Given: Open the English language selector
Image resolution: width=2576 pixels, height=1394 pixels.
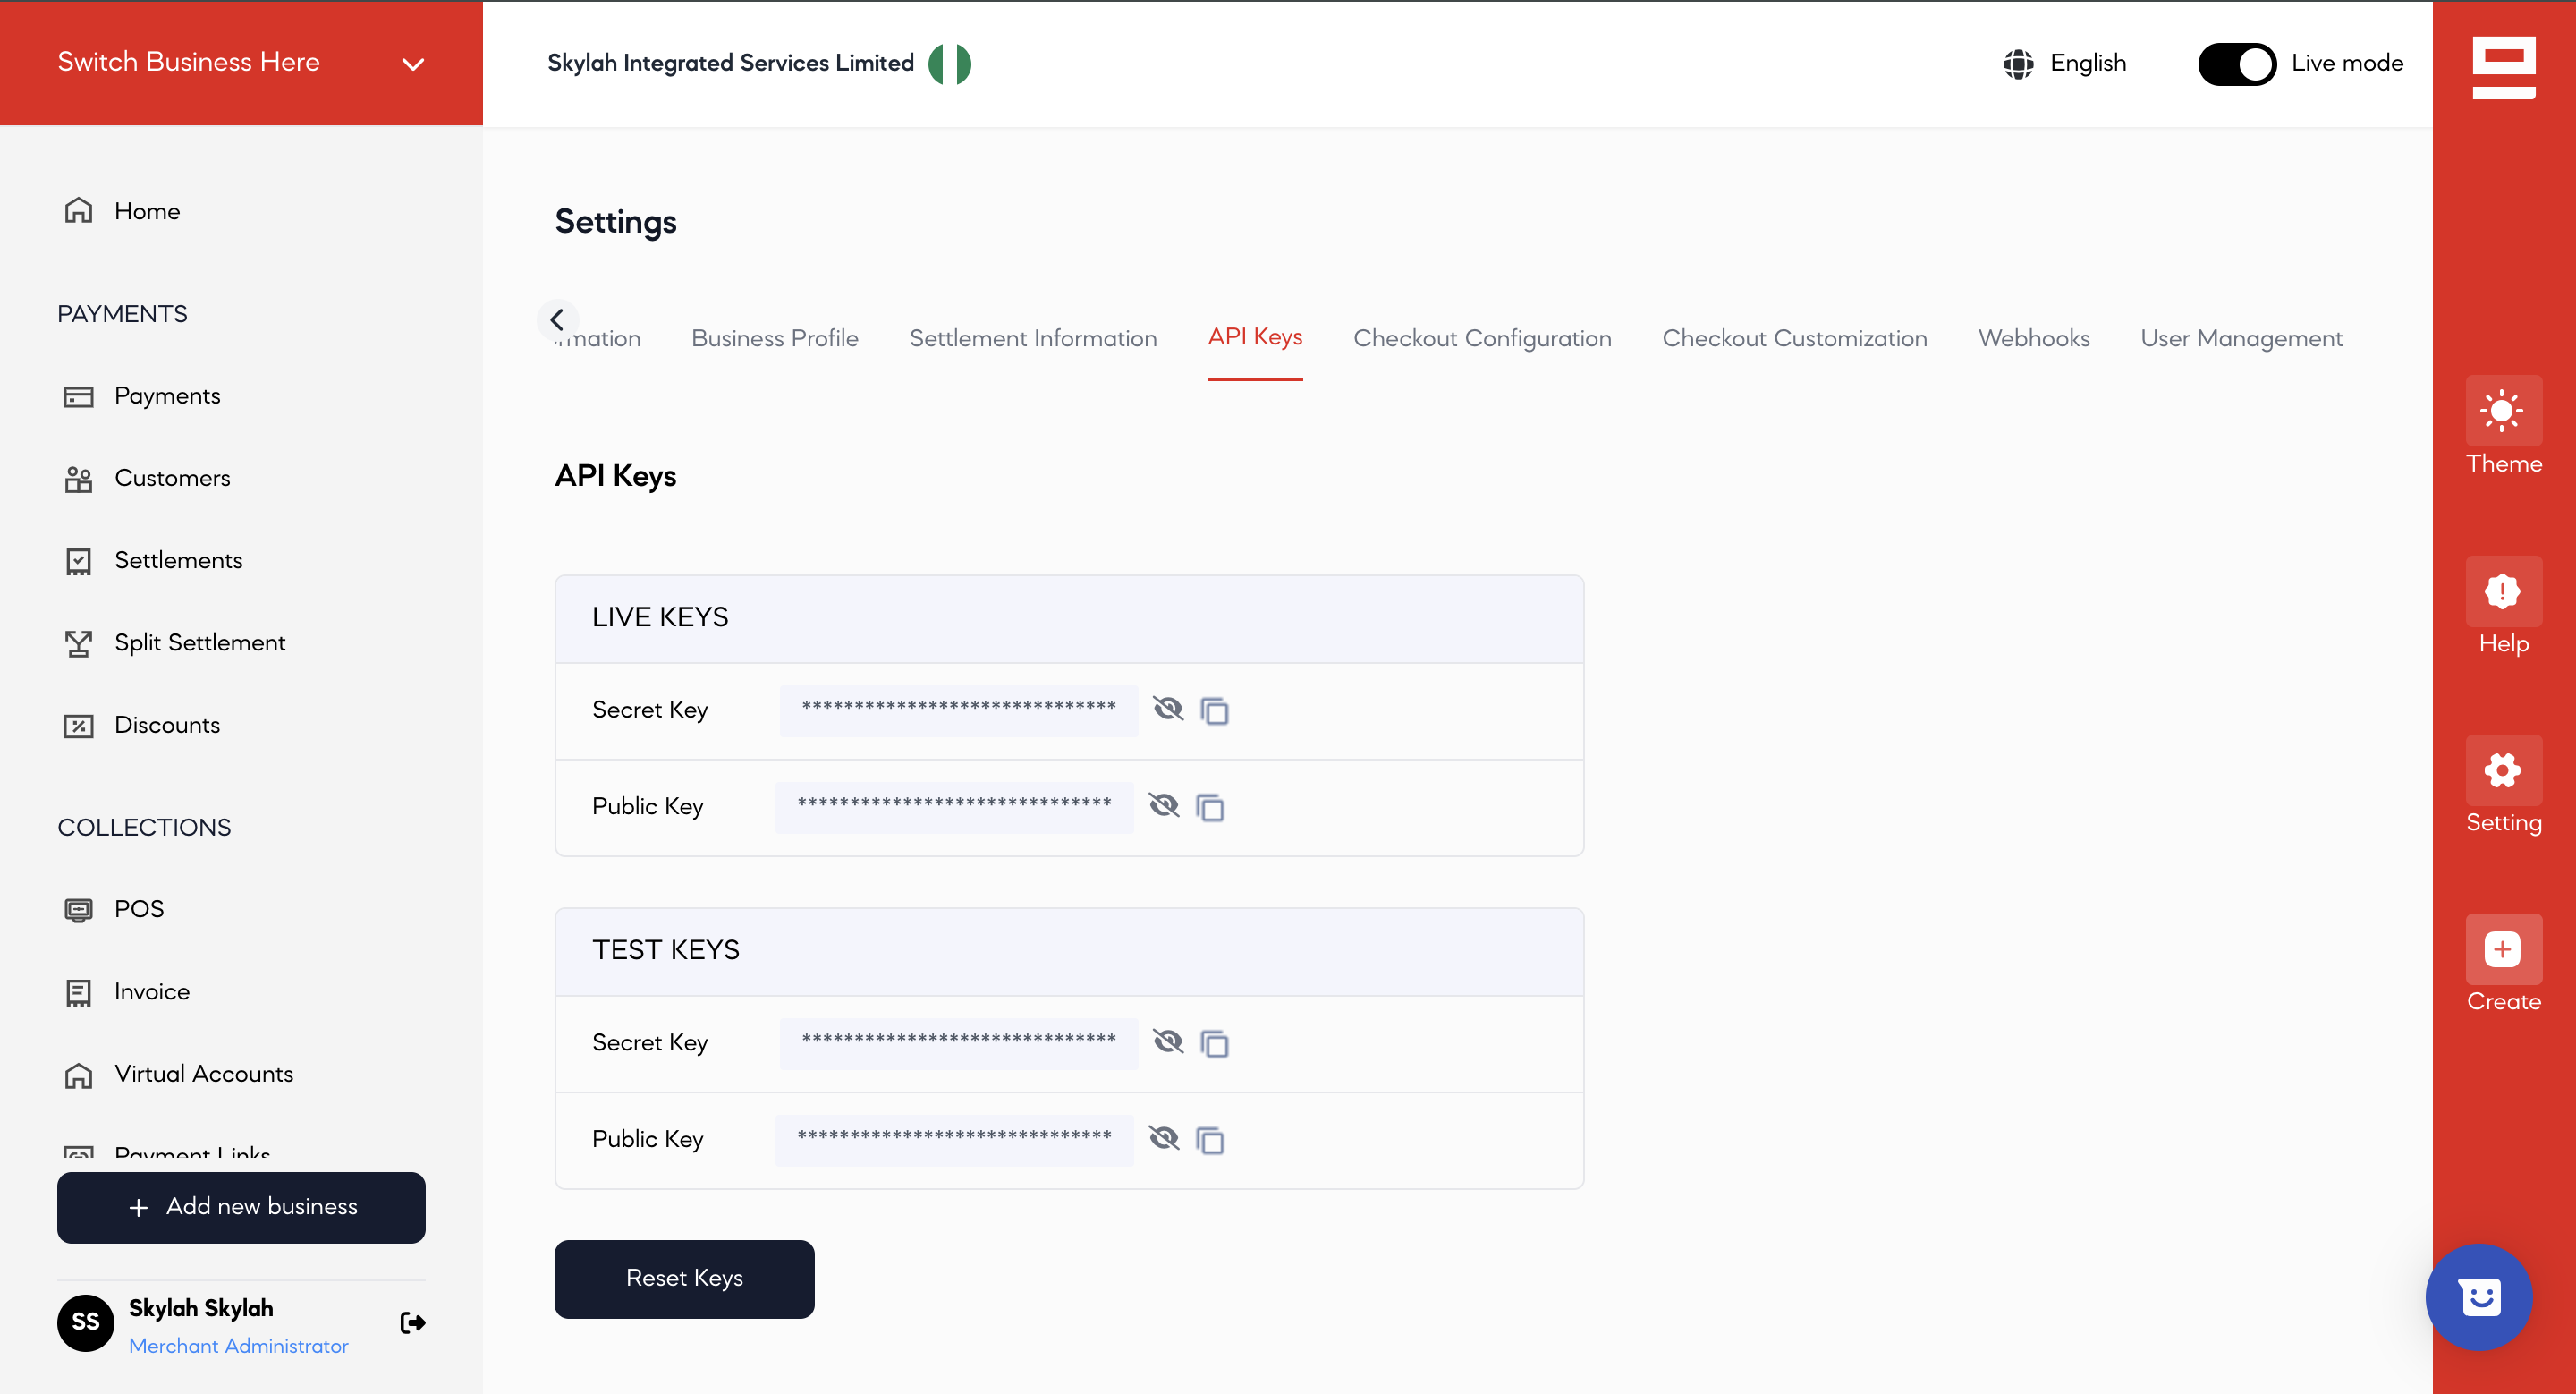Looking at the screenshot, I should click(2064, 63).
